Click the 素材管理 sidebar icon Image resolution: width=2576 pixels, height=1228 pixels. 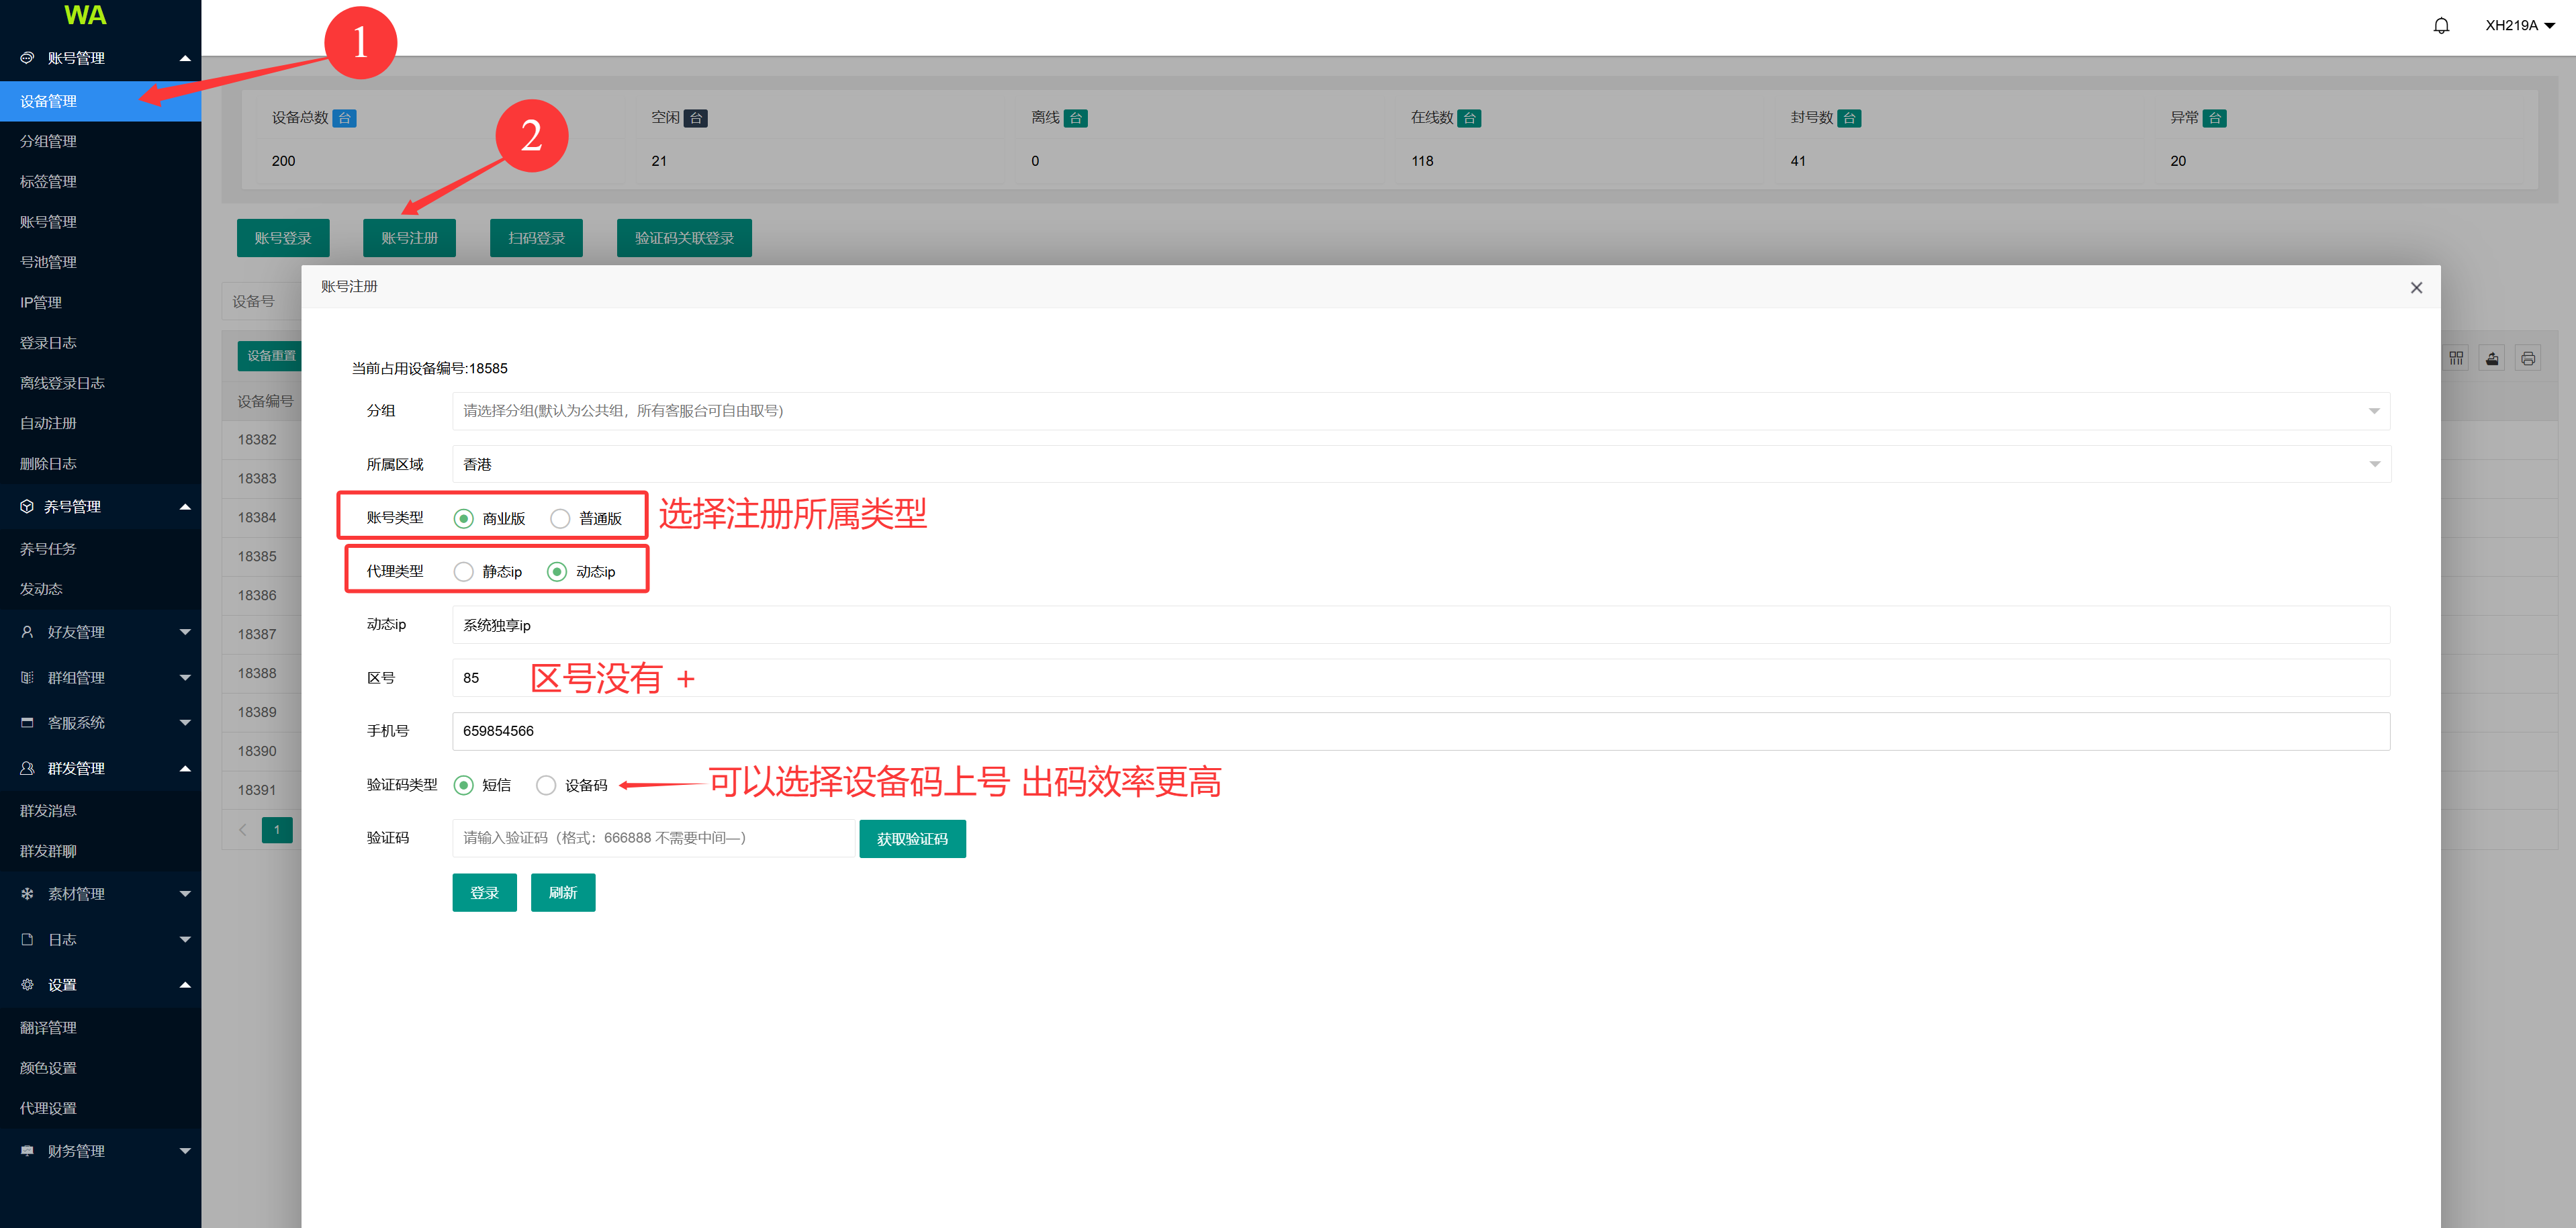tap(27, 894)
